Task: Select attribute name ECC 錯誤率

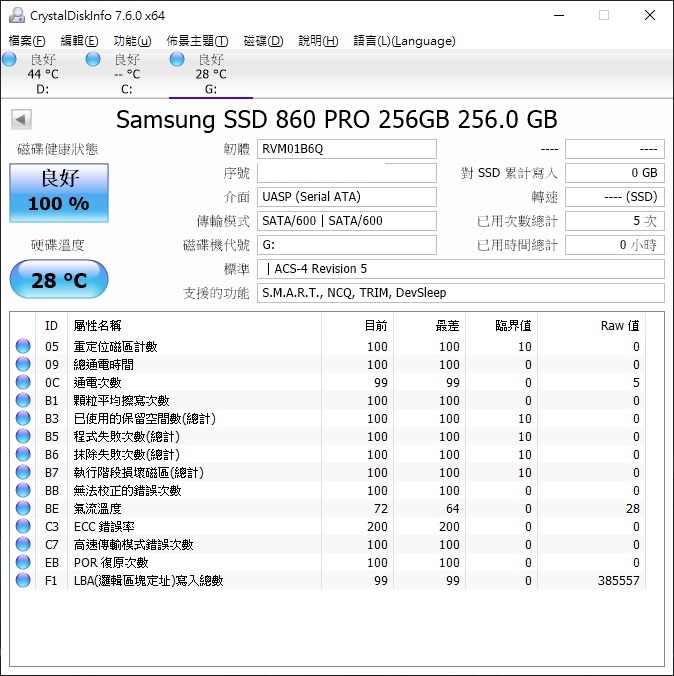Action: pos(104,526)
